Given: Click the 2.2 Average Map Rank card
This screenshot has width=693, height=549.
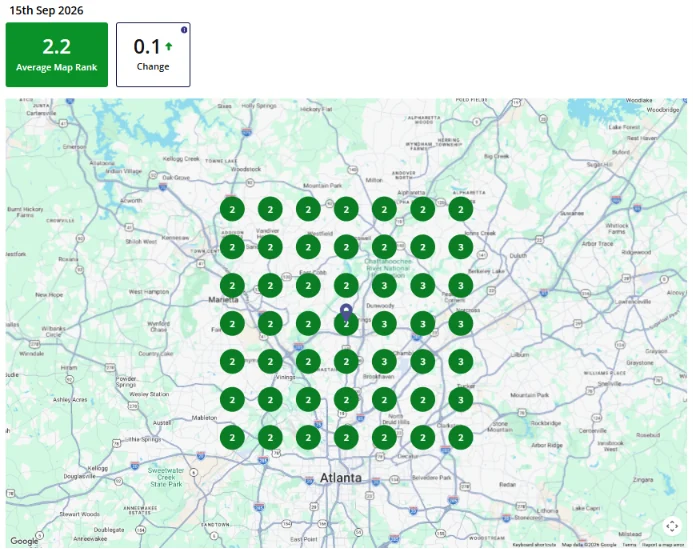Looking at the screenshot, I should point(57,54).
